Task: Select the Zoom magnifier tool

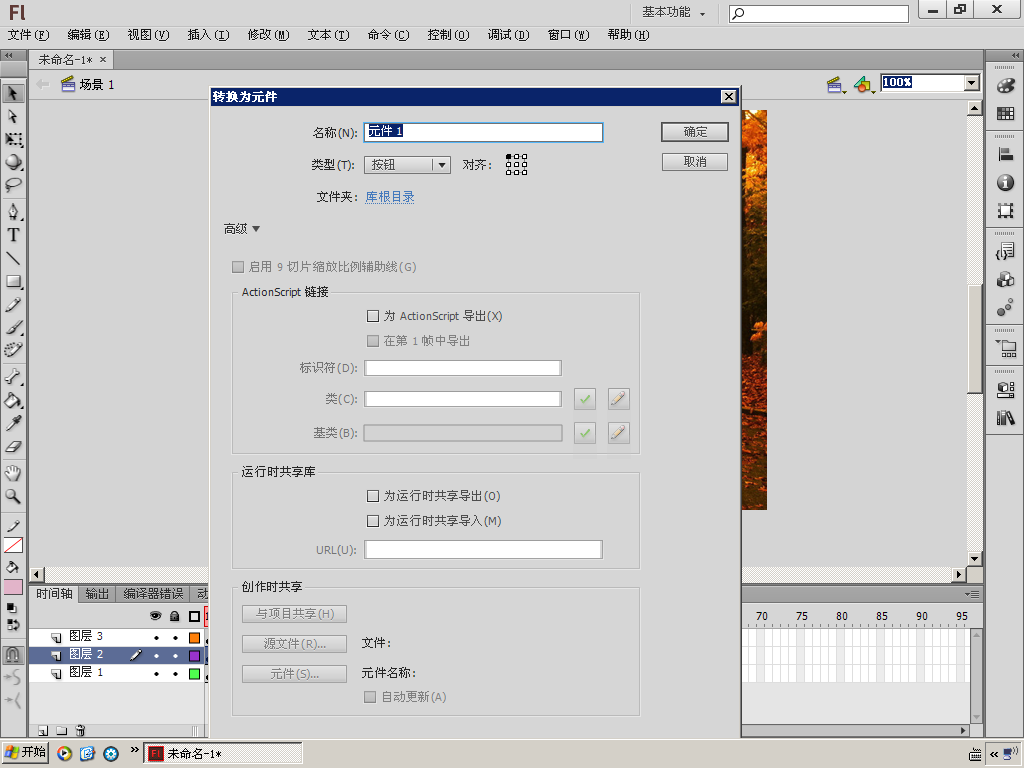Action: point(13,496)
